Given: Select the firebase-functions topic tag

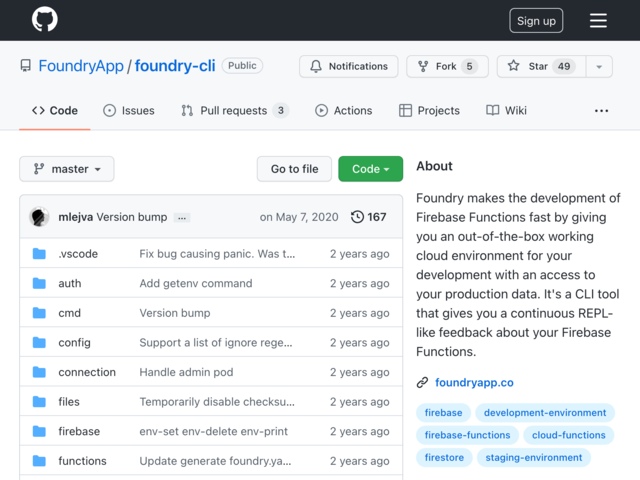Looking at the screenshot, I should (467, 435).
